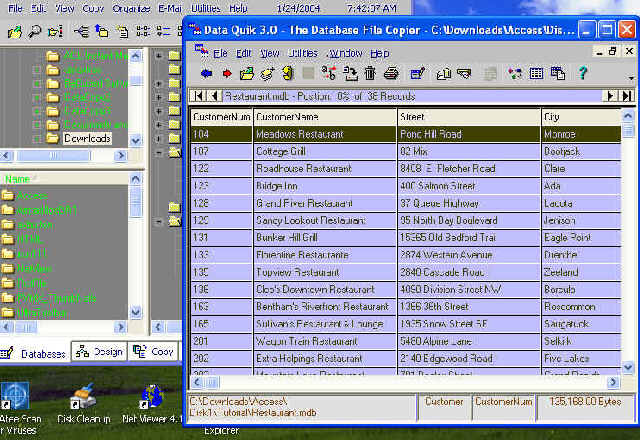Click the blue left arrow toolbar icon

coord(207,74)
